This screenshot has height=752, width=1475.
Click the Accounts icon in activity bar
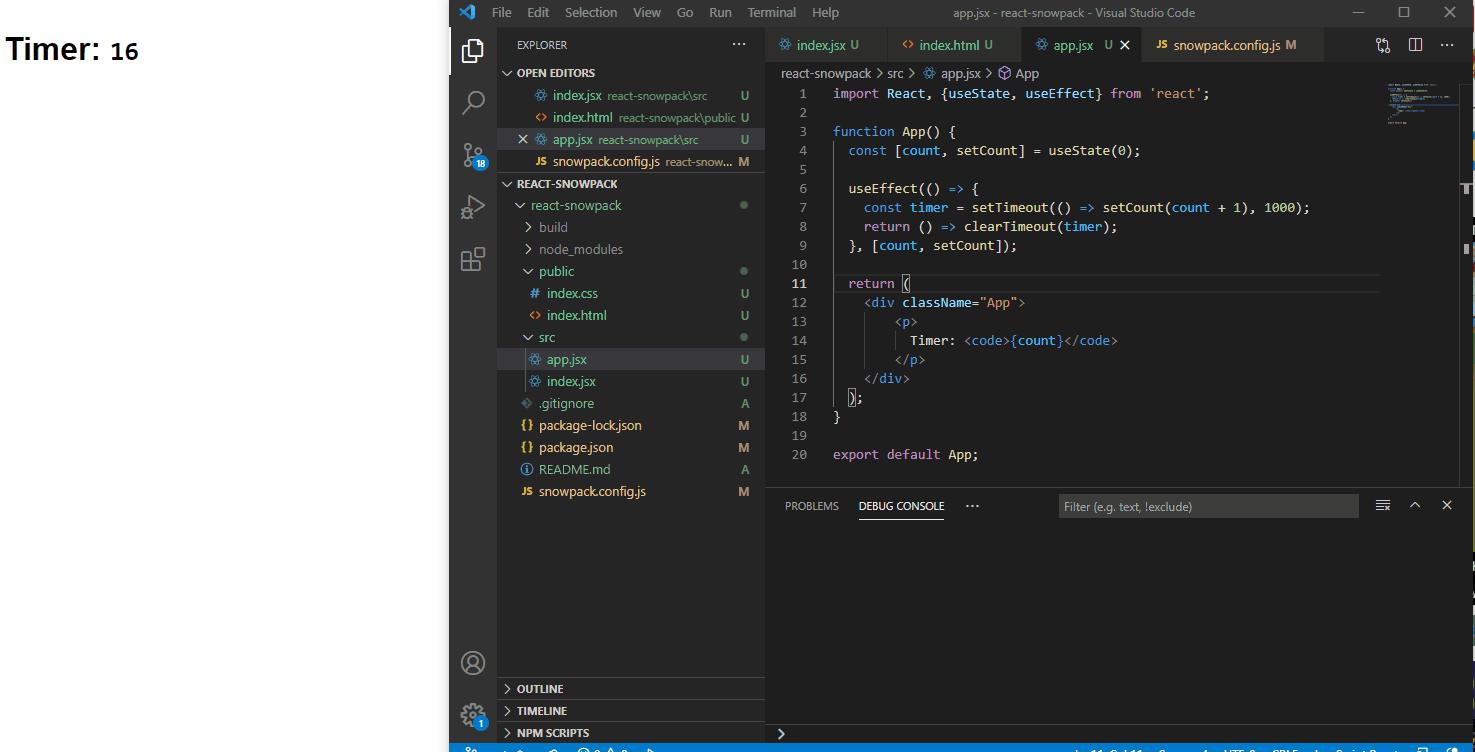click(x=473, y=663)
